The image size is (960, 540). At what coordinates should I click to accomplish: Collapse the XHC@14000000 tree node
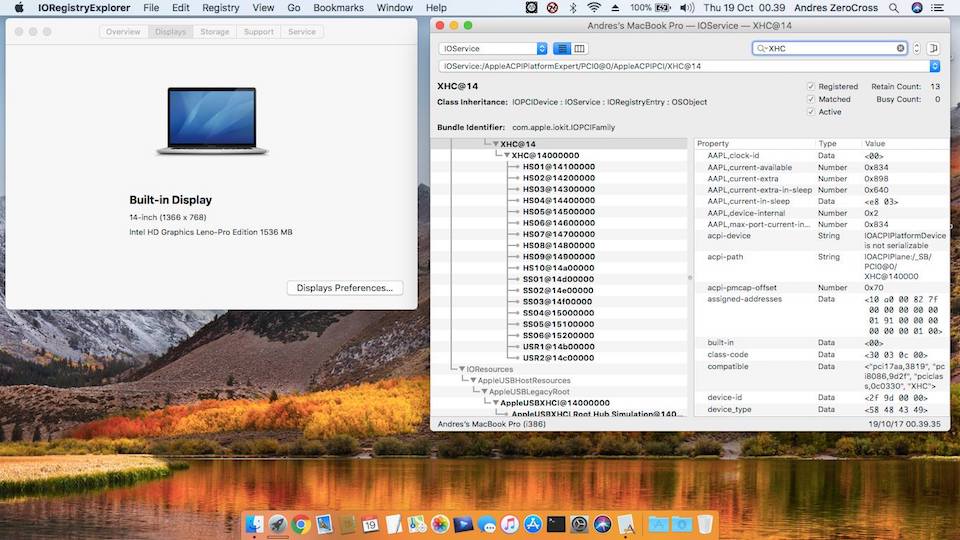coord(506,156)
